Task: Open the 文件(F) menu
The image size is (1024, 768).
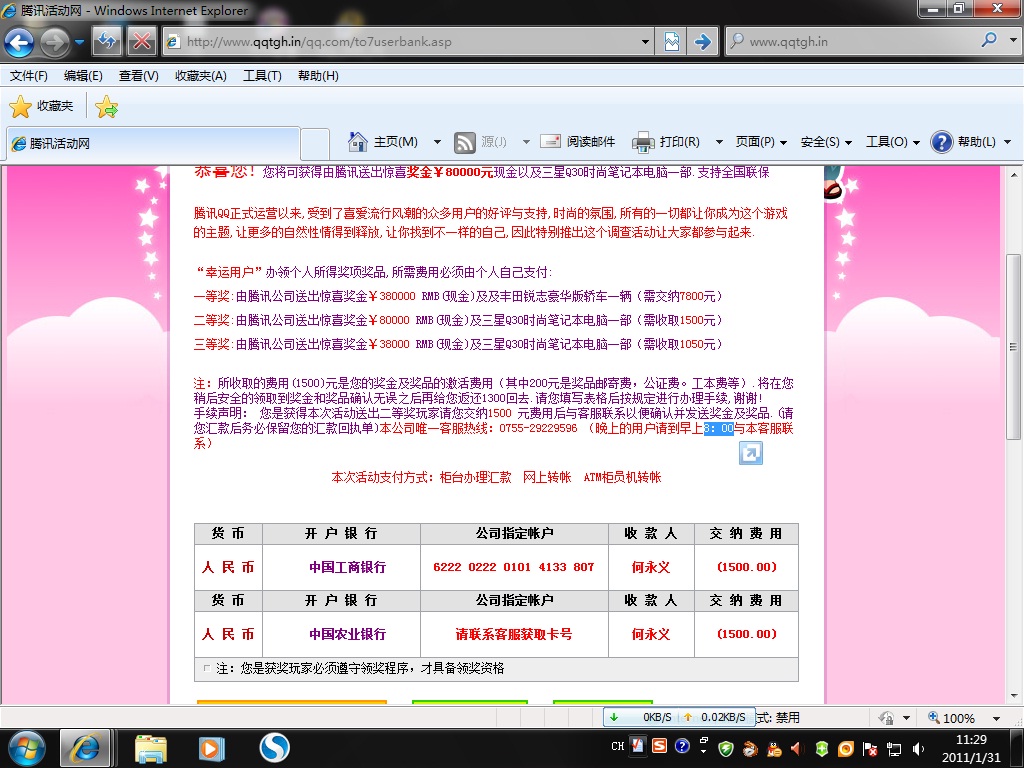Action: 29,76
